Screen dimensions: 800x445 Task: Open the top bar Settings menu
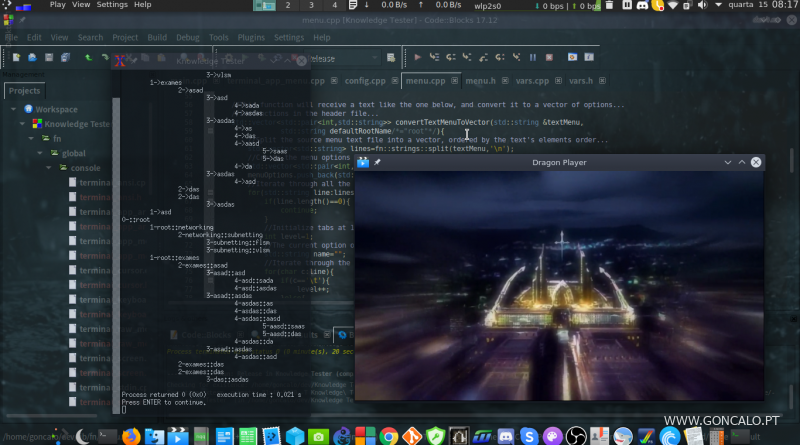pos(112,5)
